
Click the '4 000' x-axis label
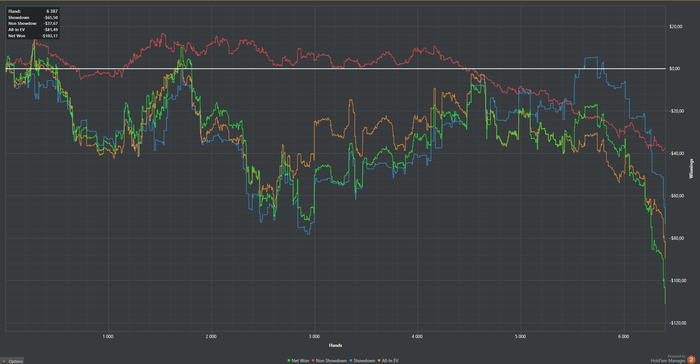pyautogui.click(x=417, y=337)
